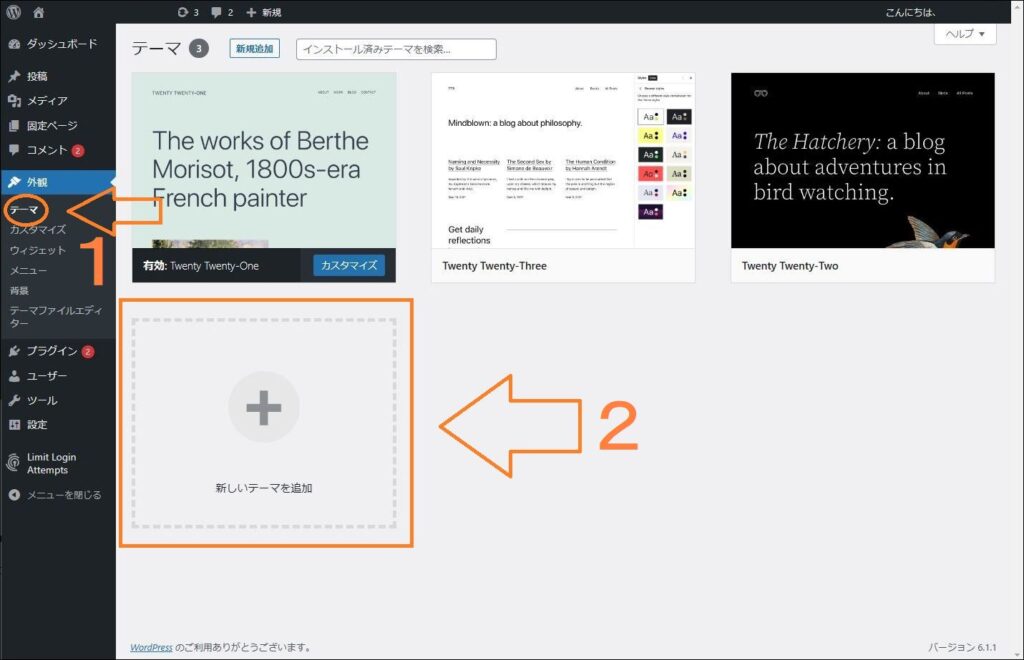Select the Twenty Twenty-Two theme screenshot
Viewport: 1024px width, 660px height.
tap(863, 161)
